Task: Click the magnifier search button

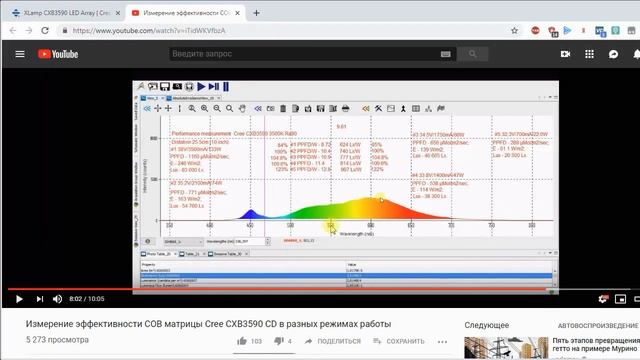Action: tap(472, 54)
